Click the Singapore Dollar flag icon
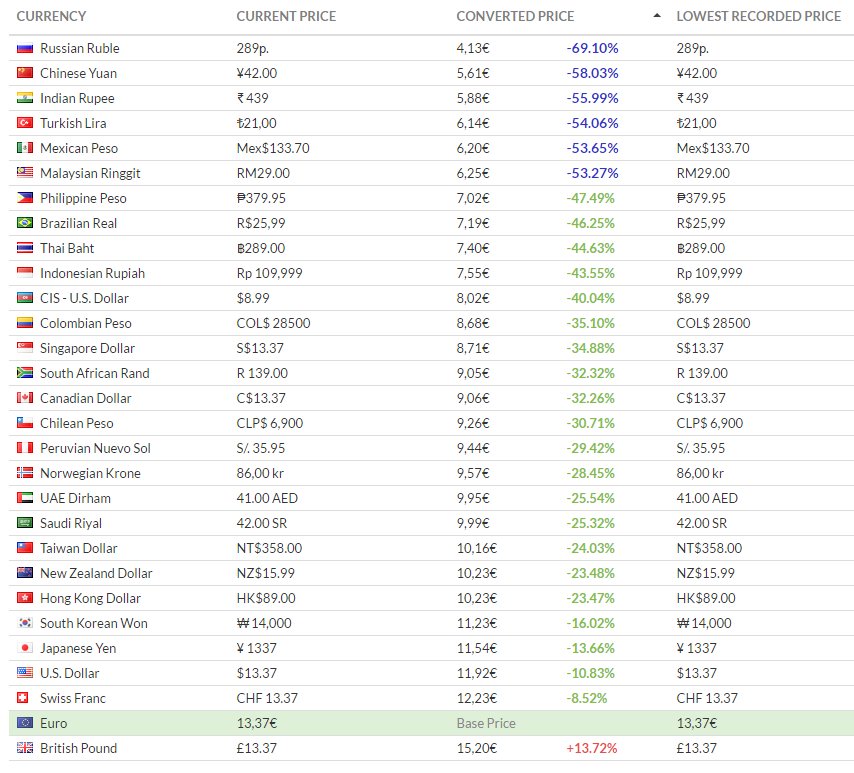 coord(25,349)
